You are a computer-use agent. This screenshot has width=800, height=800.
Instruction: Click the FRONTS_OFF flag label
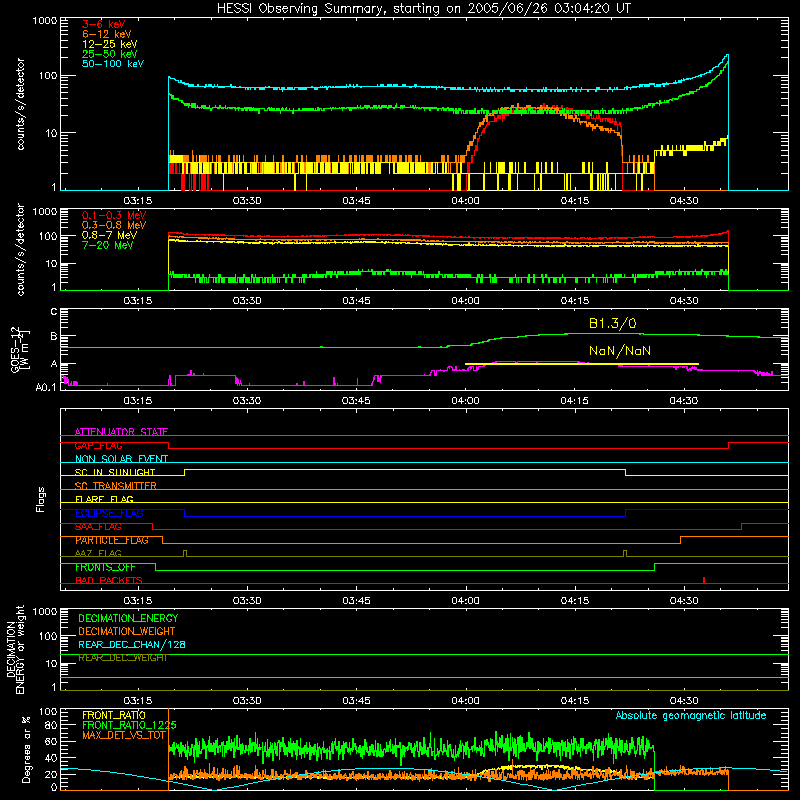tap(105, 567)
